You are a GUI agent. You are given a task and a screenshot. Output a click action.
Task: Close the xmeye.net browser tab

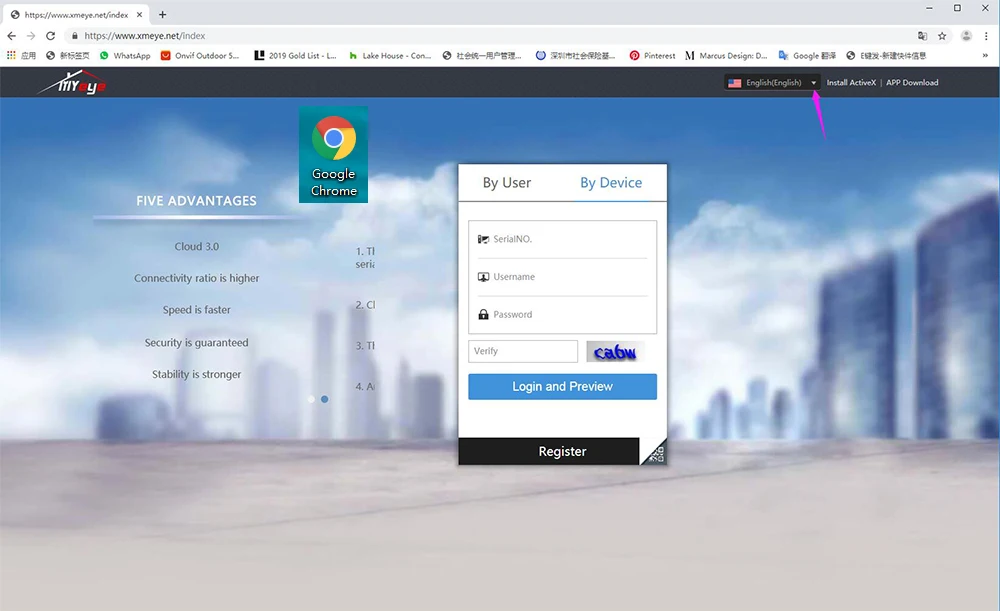(140, 14)
